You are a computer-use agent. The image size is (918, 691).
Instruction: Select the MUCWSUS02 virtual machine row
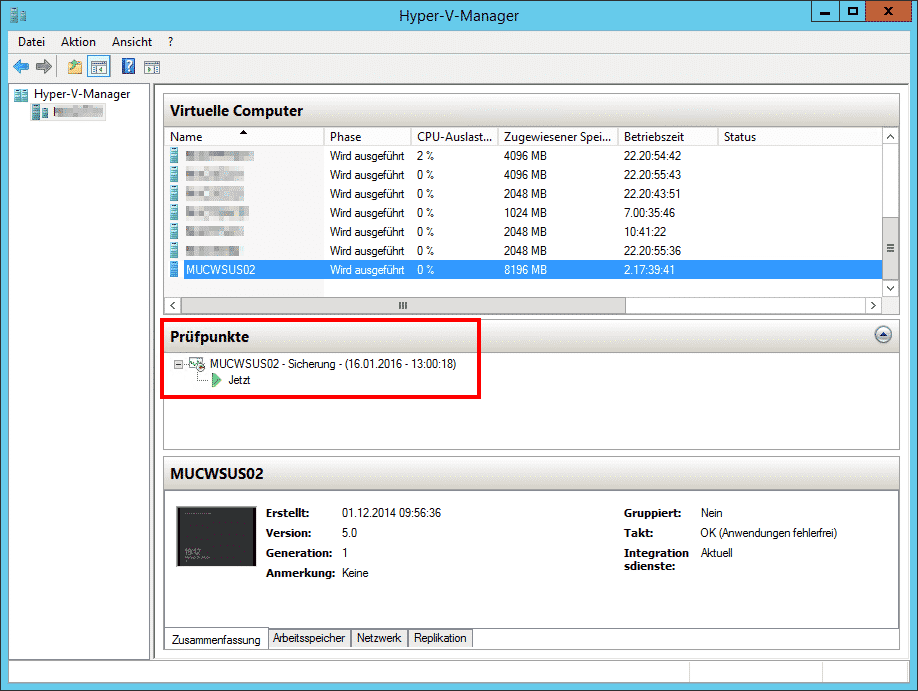tap(525, 269)
